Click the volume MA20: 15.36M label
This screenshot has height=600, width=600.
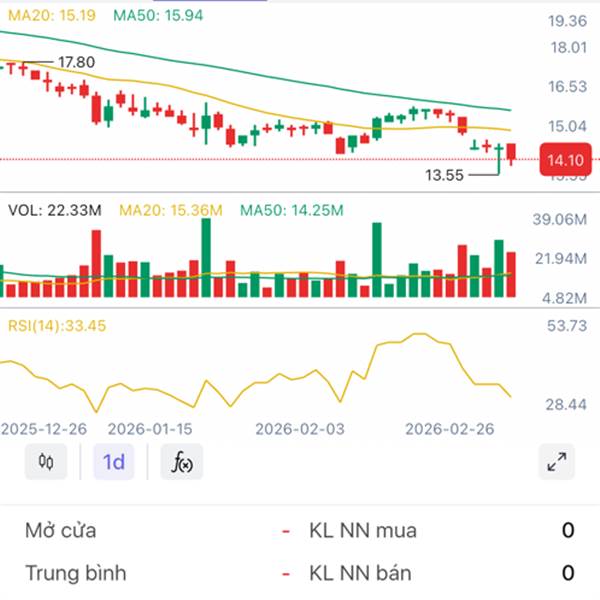pyautogui.click(x=171, y=210)
